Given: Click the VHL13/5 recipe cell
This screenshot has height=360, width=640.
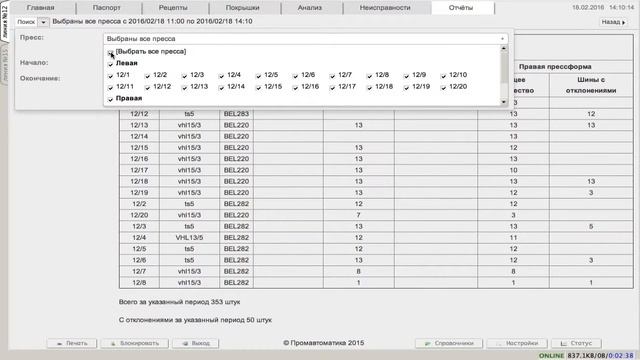Looking at the screenshot, I should 189,238.
